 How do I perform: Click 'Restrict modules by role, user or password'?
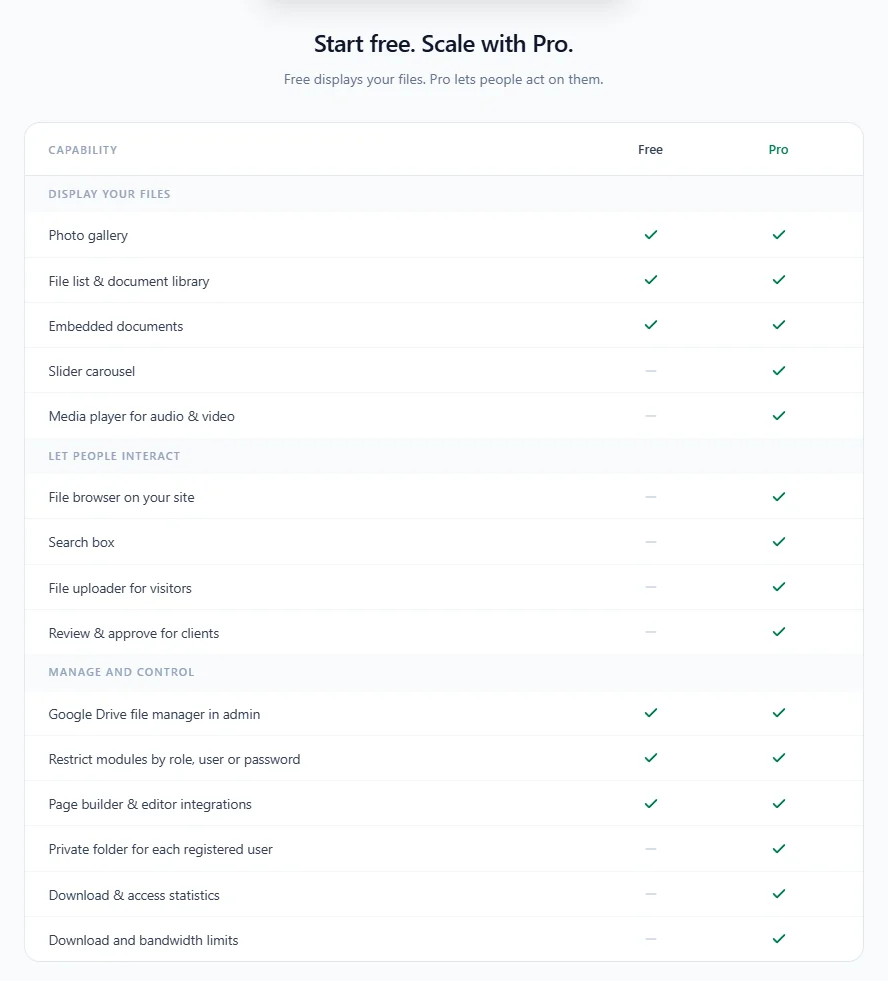pyautogui.click(x=175, y=759)
